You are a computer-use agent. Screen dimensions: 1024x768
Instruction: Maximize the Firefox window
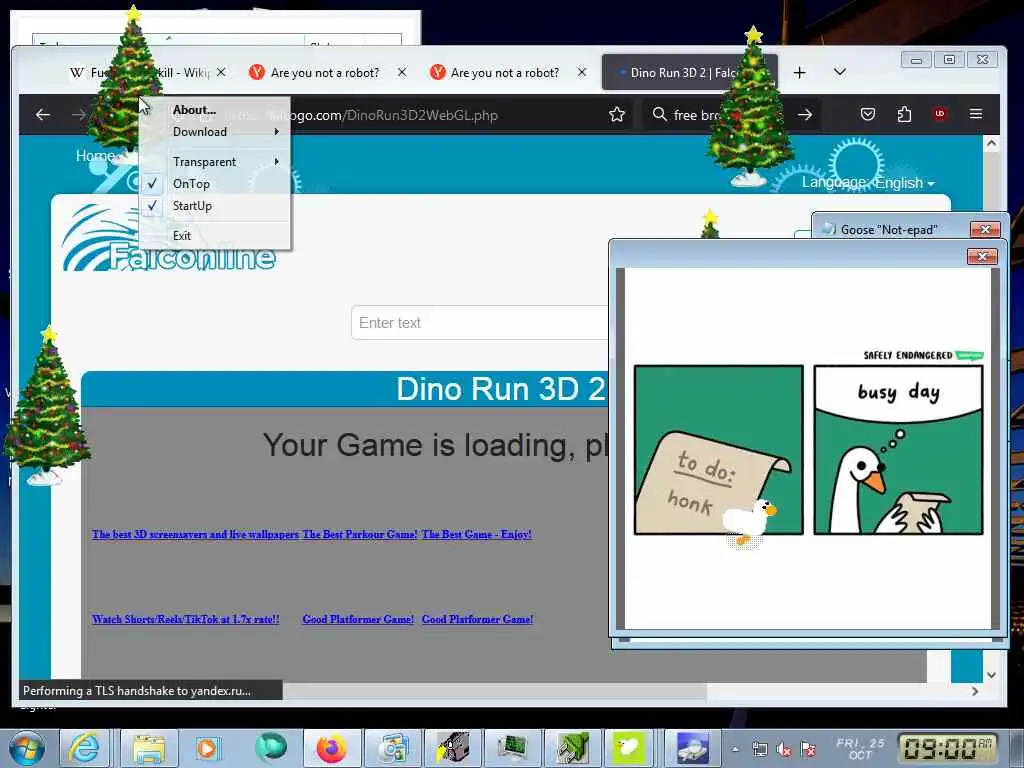click(949, 59)
